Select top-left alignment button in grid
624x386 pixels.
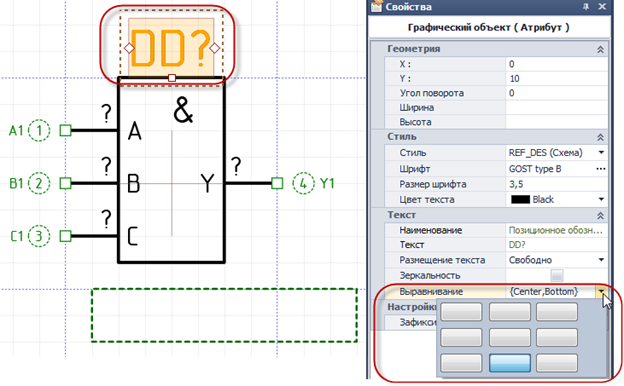461,312
